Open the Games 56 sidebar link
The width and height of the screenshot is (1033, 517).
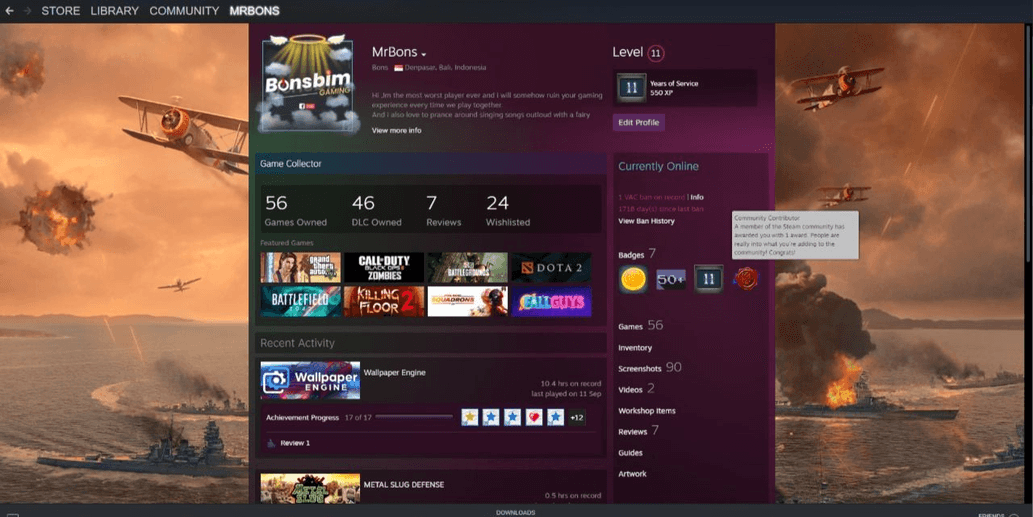coord(640,325)
